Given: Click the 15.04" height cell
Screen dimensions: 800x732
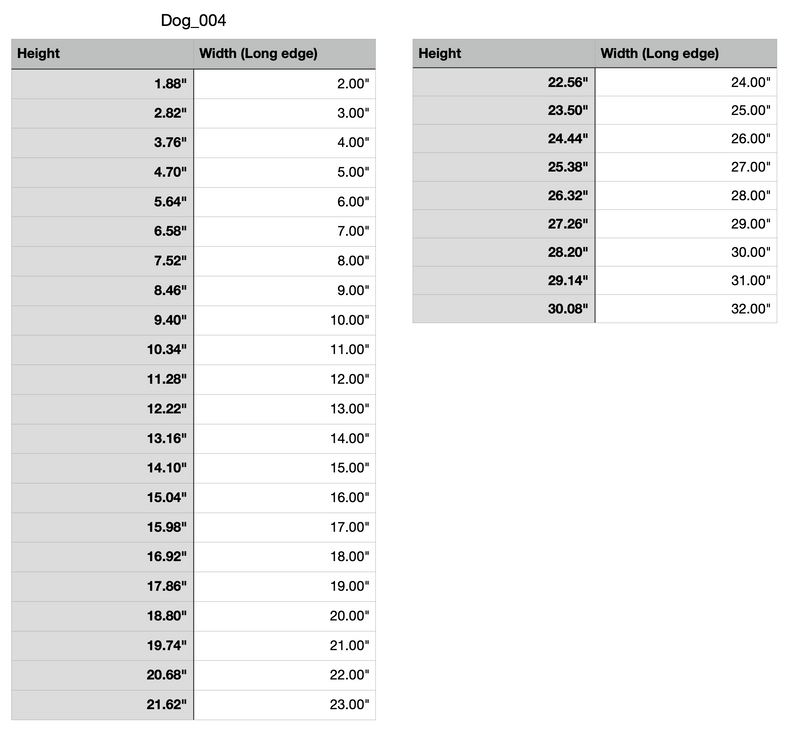Looking at the screenshot, I should [102, 498].
